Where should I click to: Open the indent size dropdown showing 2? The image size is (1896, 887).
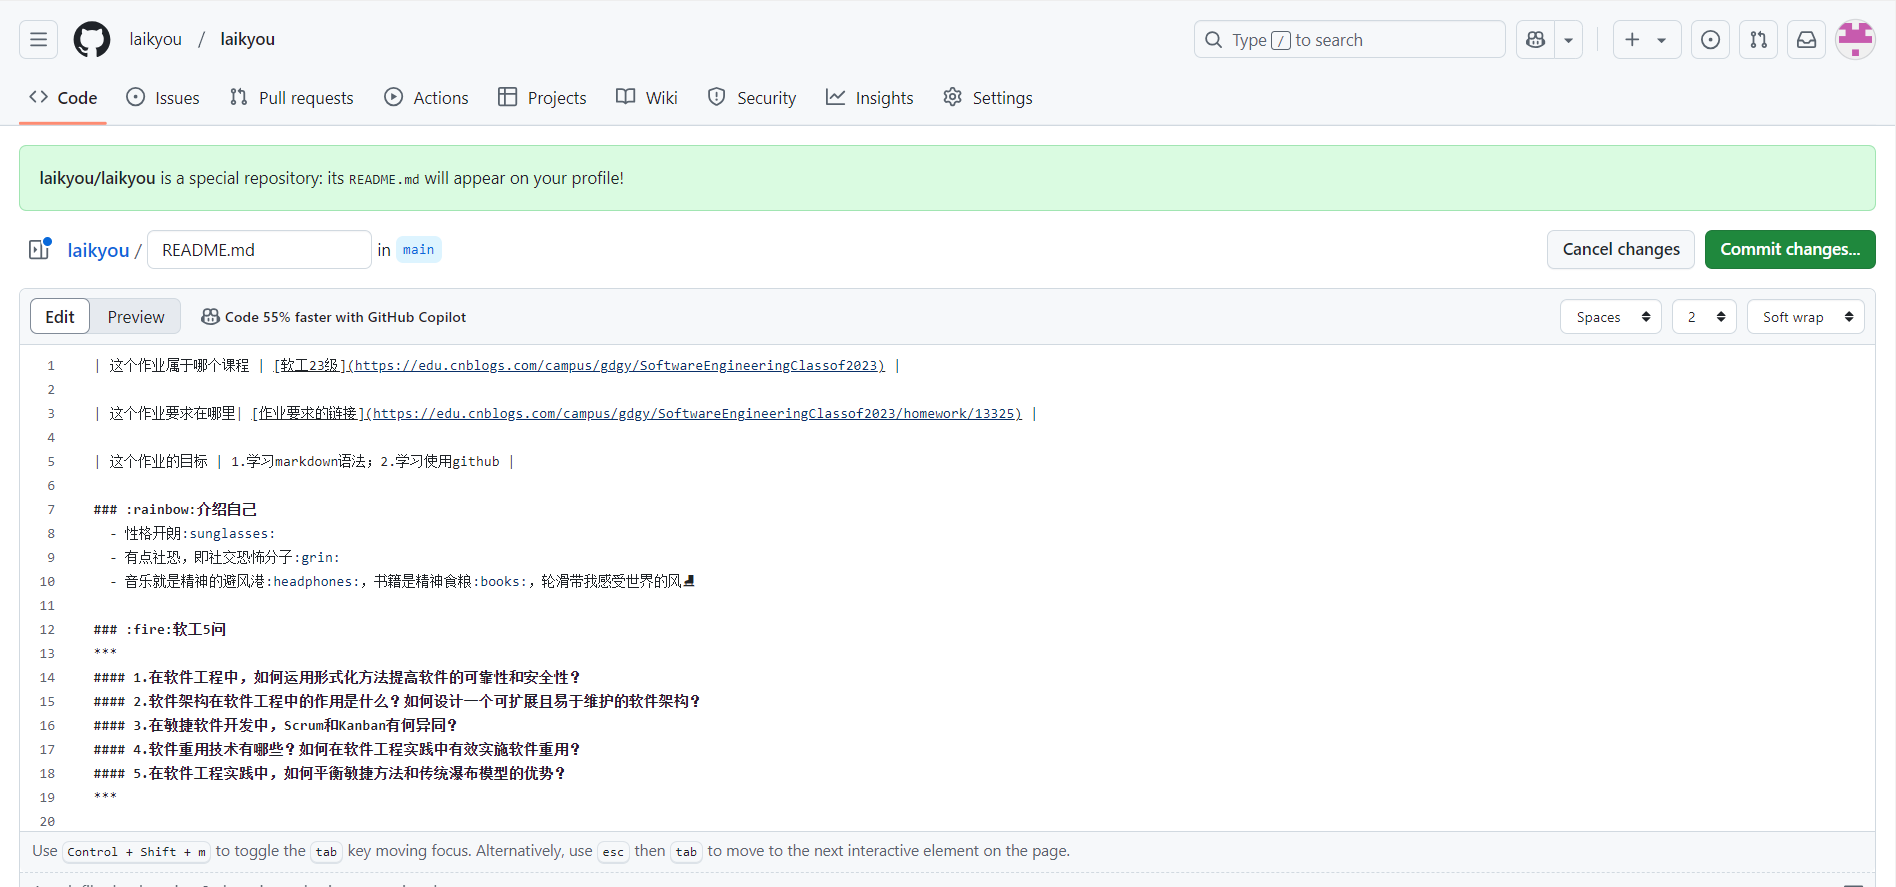1704,317
